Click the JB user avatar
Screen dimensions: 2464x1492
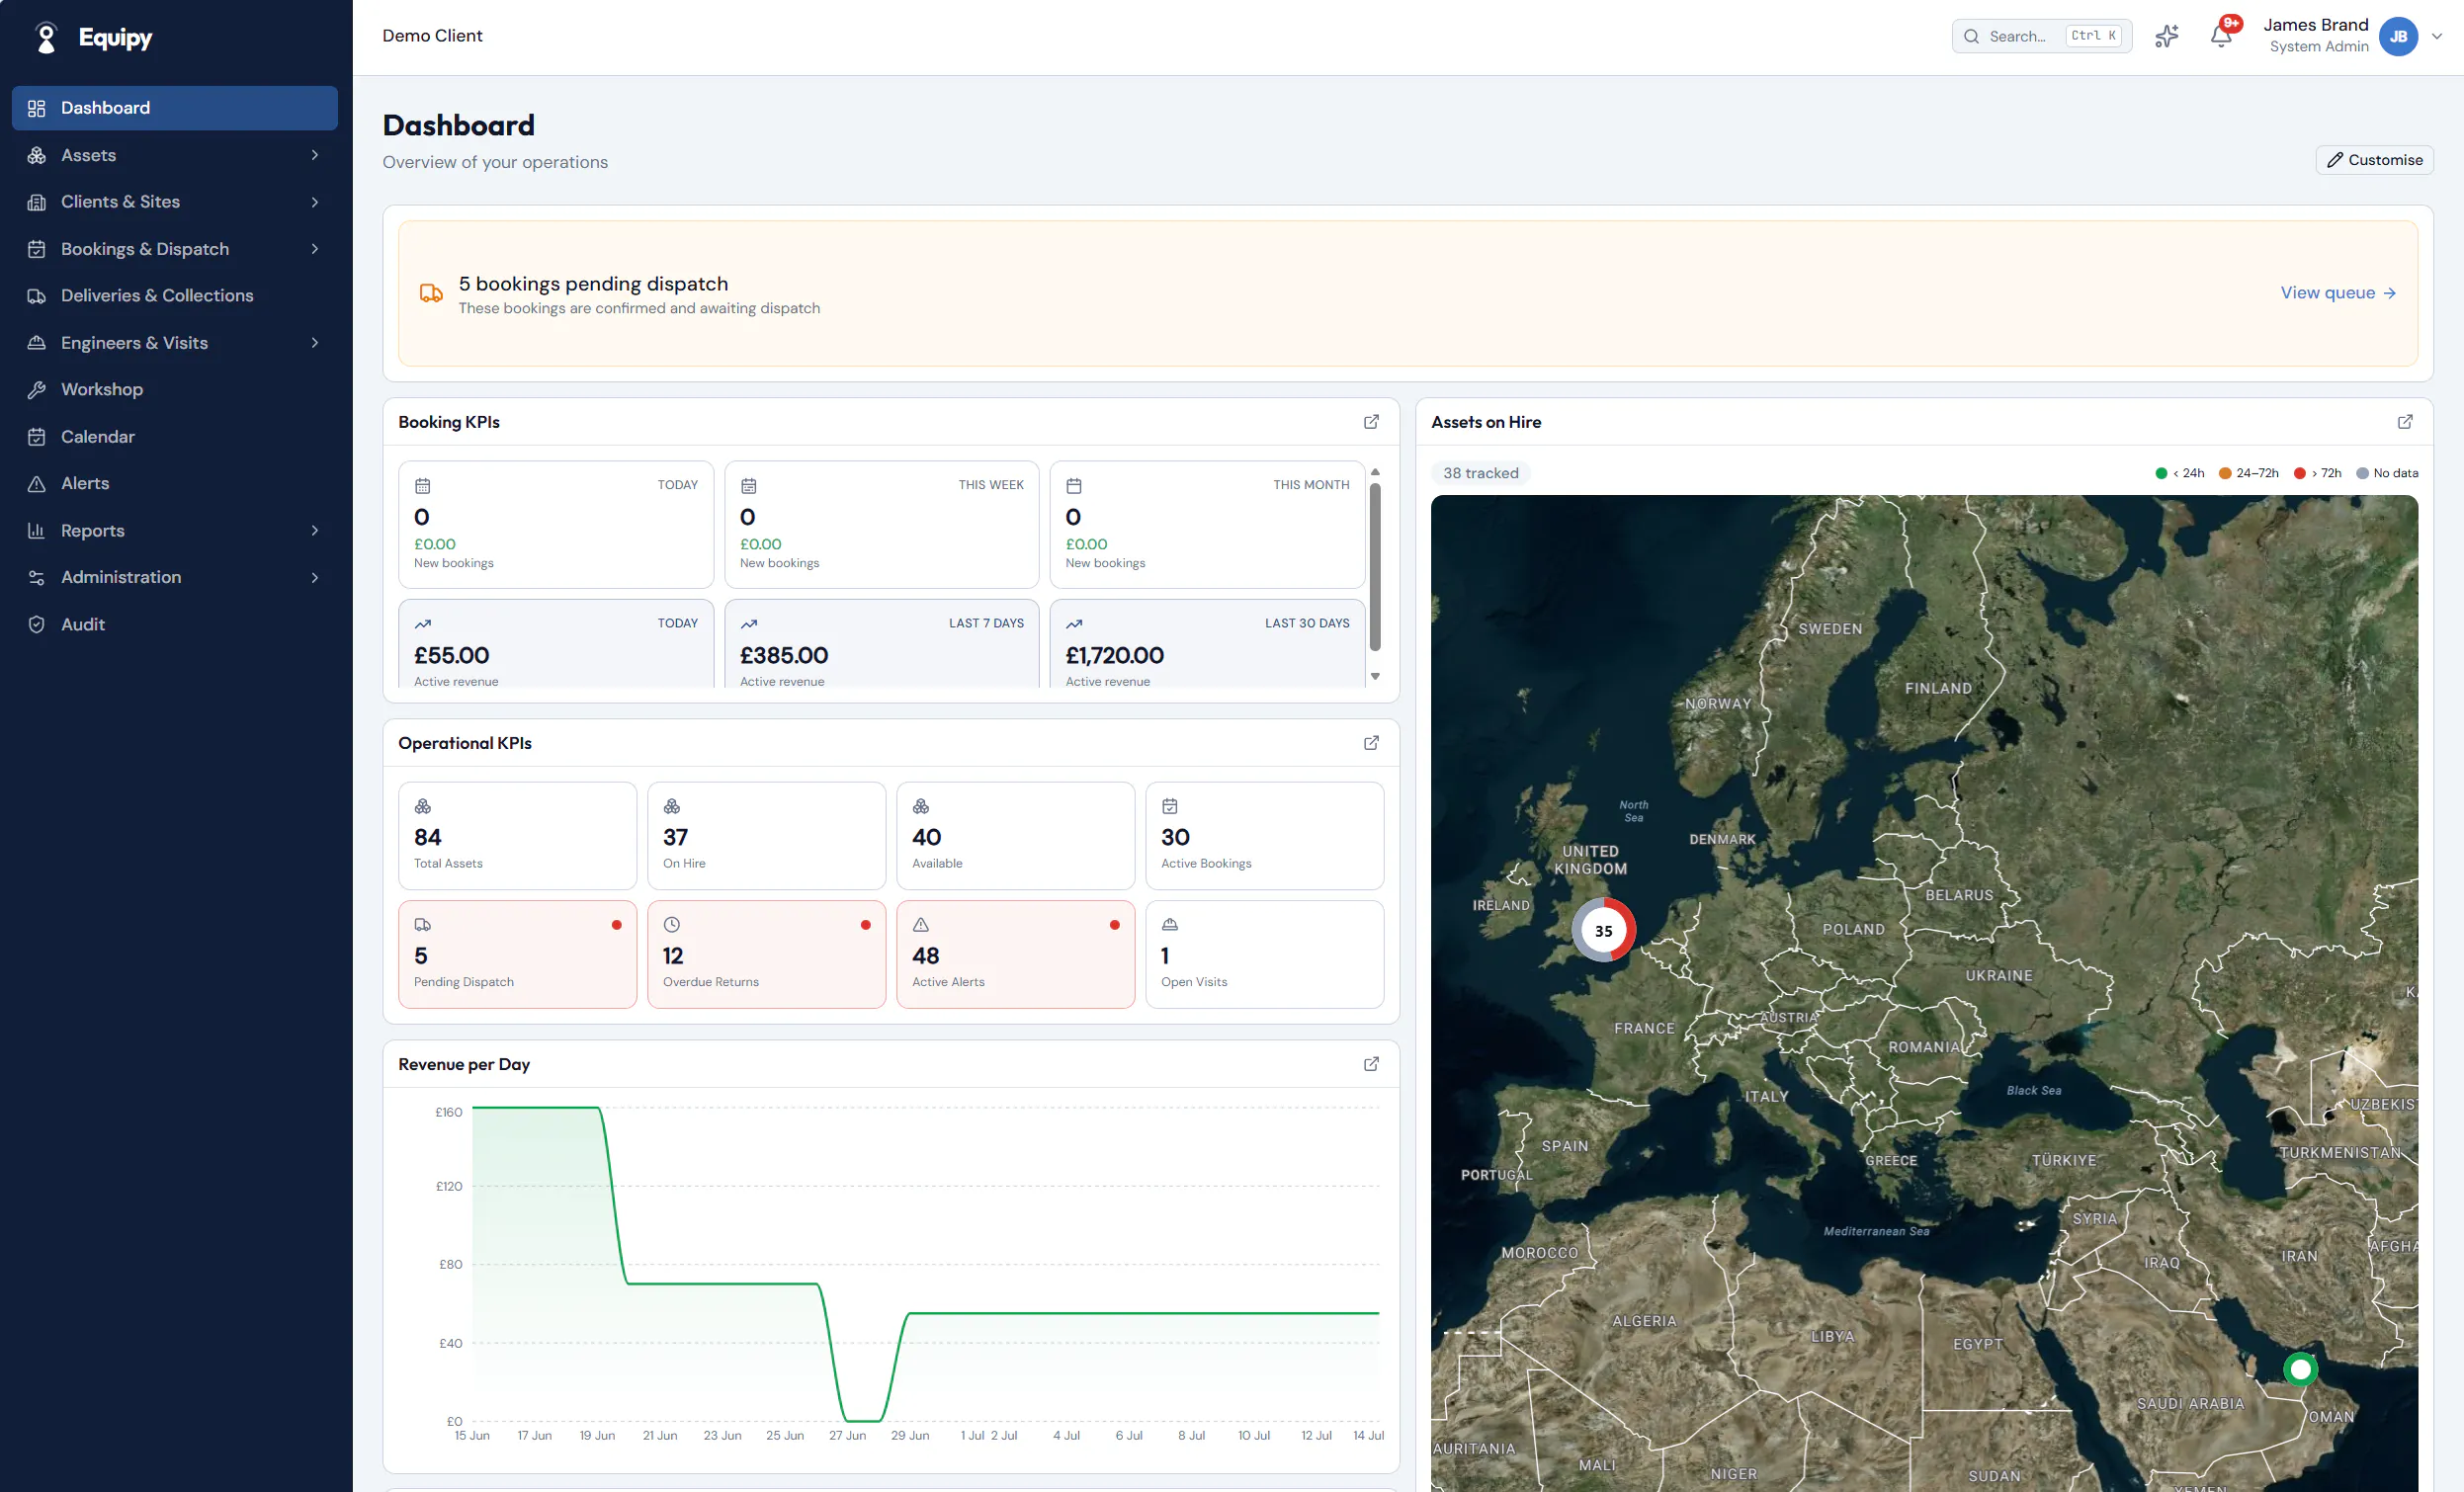2398,36
